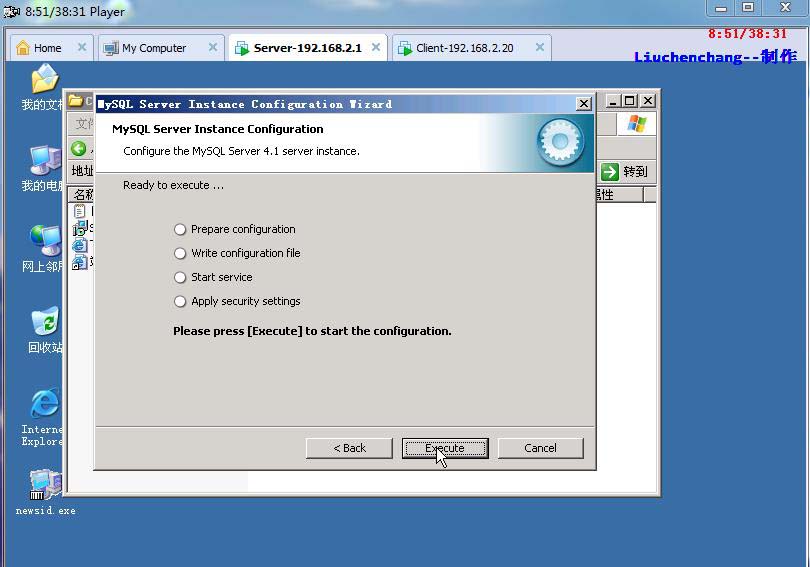
Task: Maximize the Explorer window behind the wizard
Action: (629, 101)
